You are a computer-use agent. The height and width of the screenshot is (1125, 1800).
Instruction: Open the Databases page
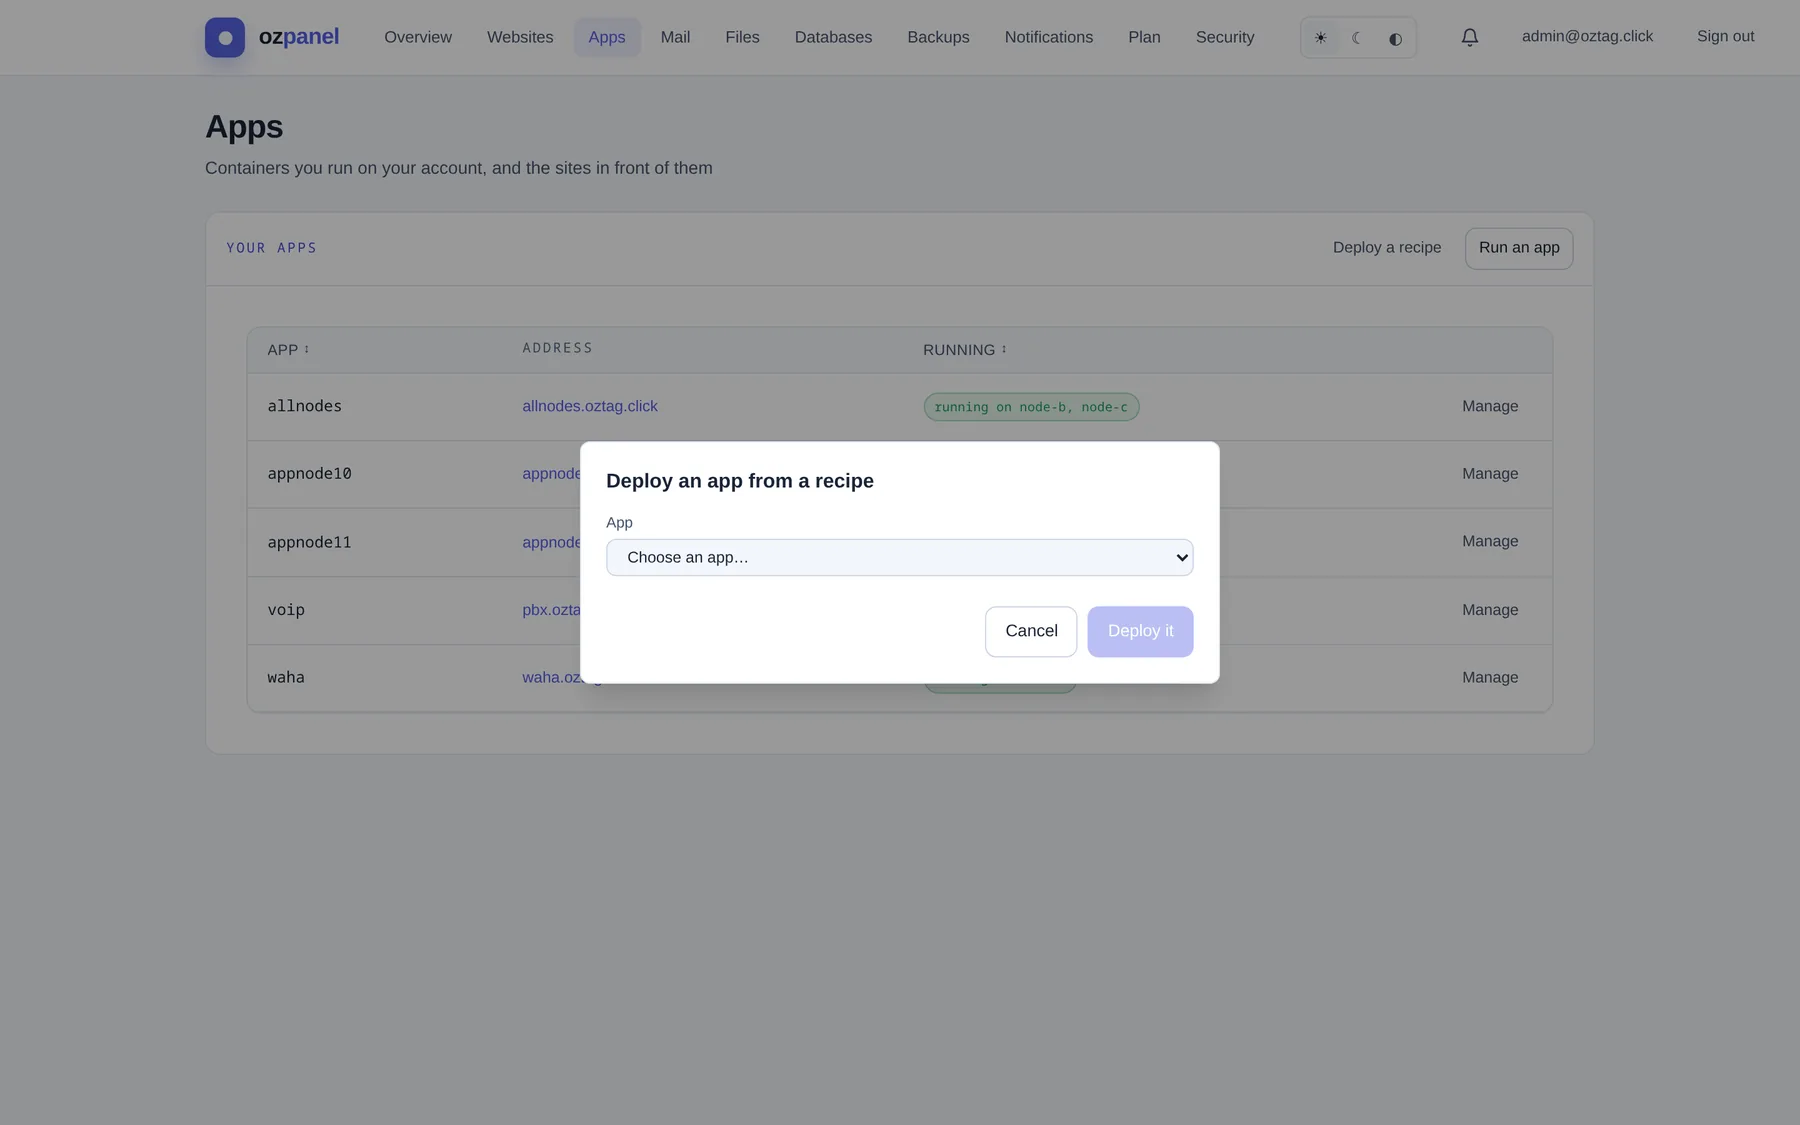click(833, 37)
